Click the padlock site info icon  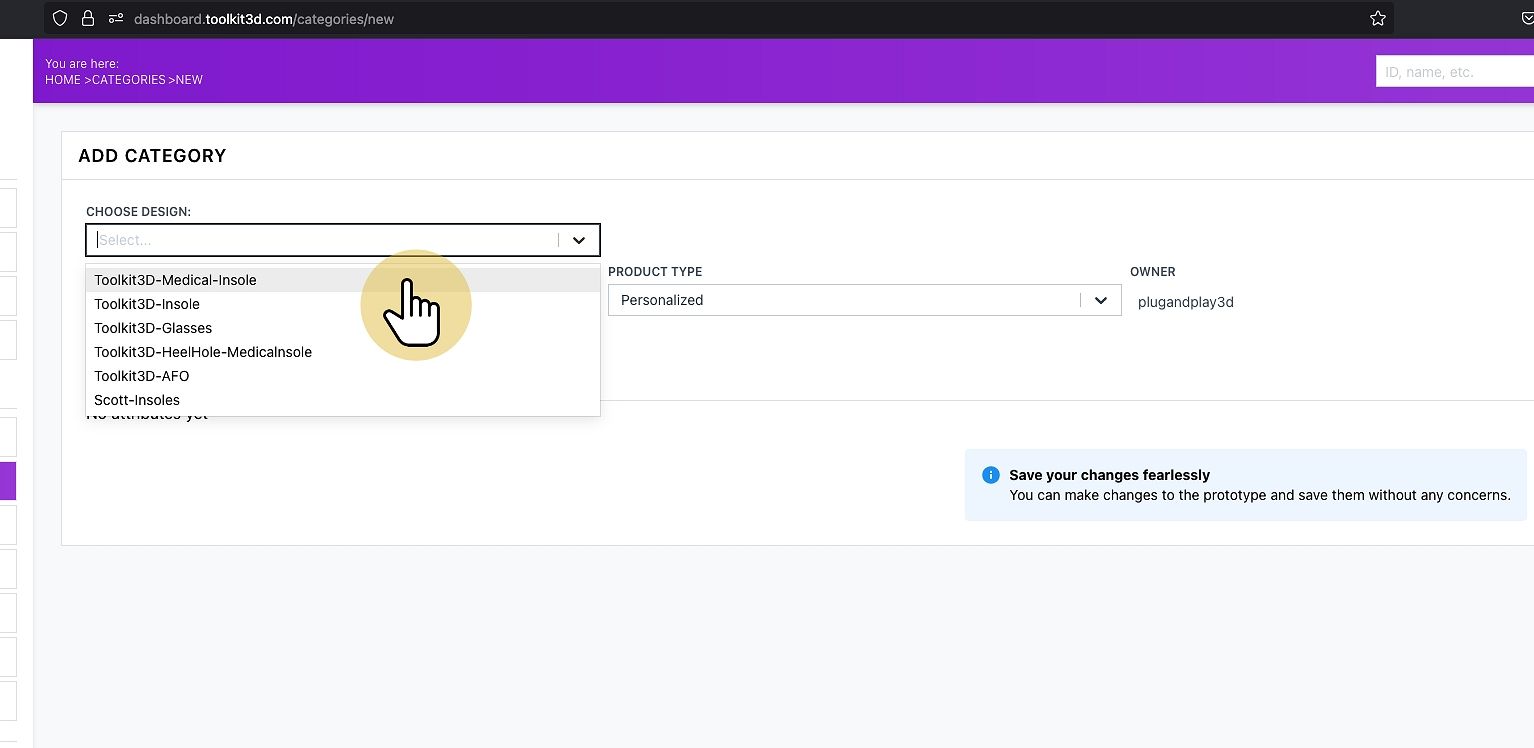[x=88, y=18]
